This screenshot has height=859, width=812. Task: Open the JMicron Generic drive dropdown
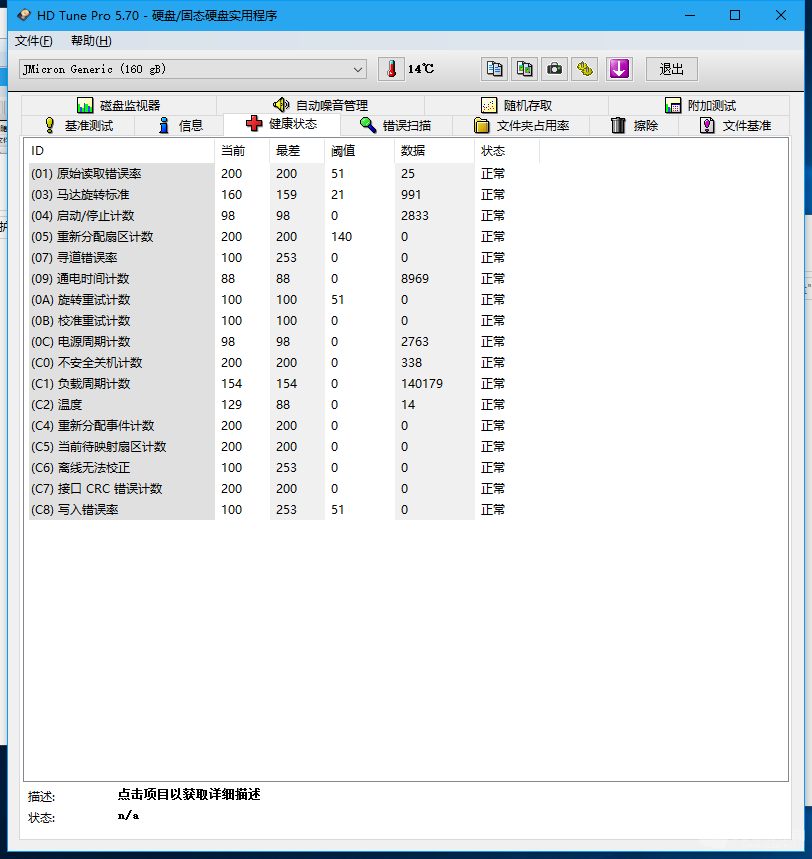pos(193,69)
